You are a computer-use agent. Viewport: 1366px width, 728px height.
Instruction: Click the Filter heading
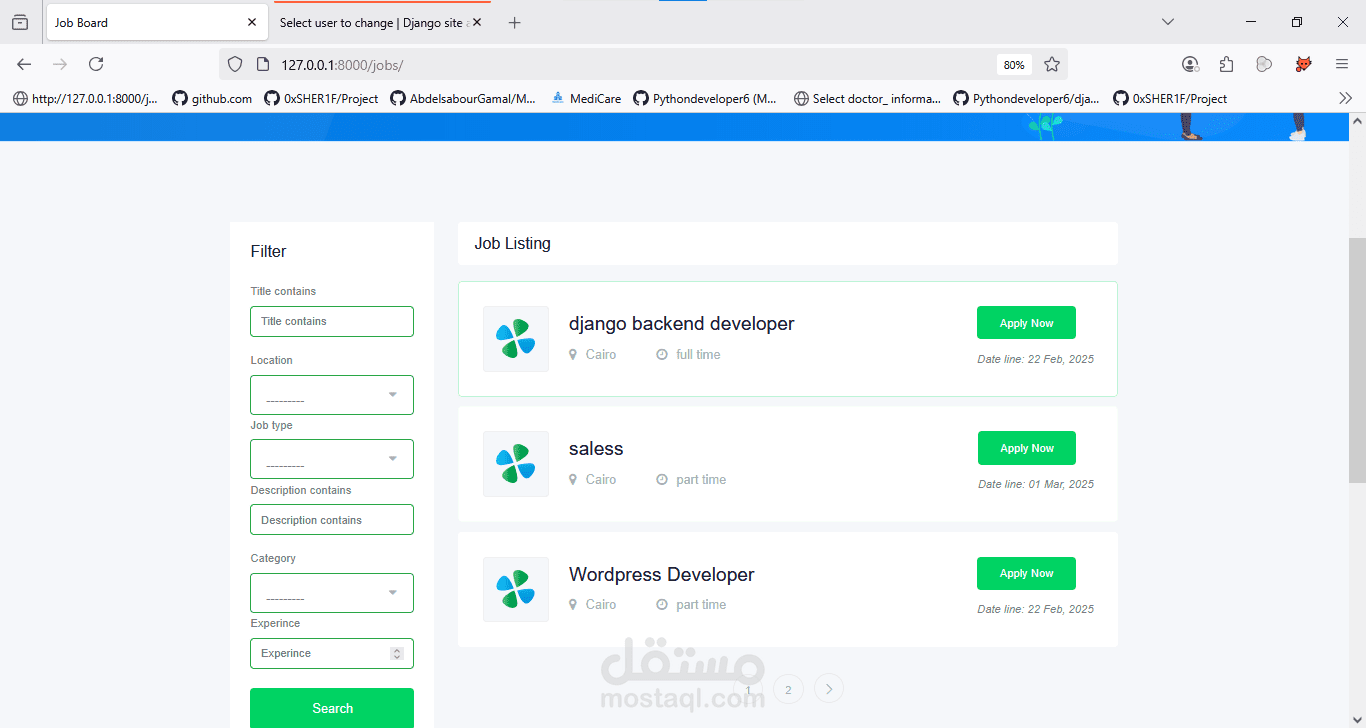[269, 252]
